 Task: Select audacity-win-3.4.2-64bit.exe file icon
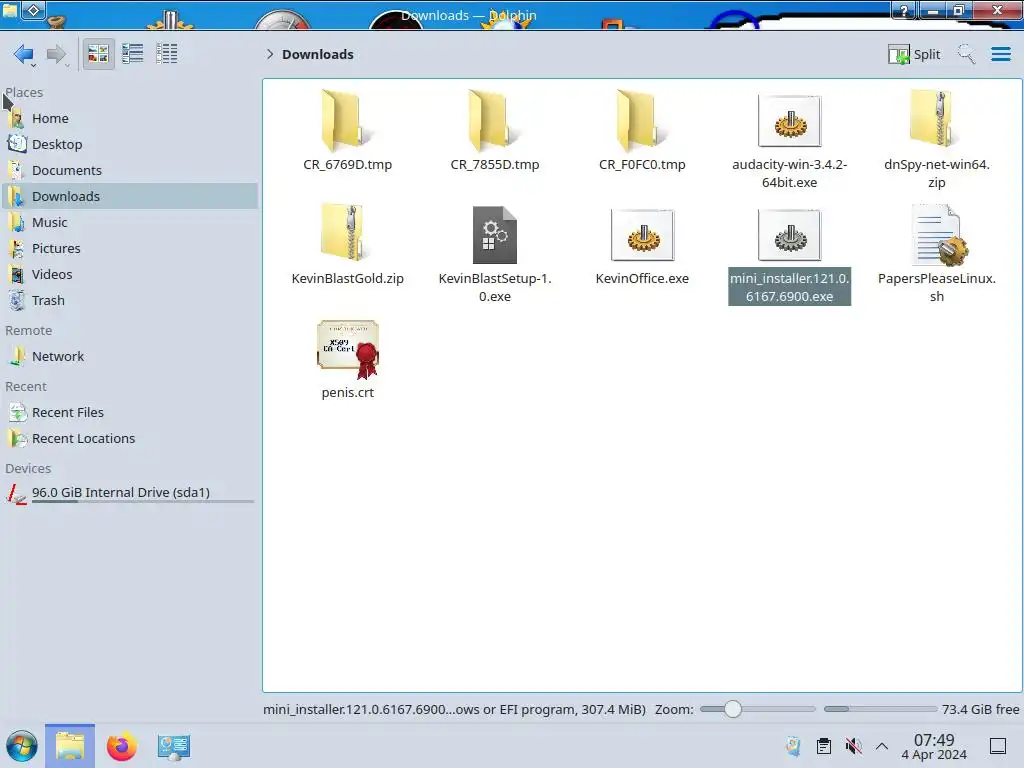pos(790,121)
